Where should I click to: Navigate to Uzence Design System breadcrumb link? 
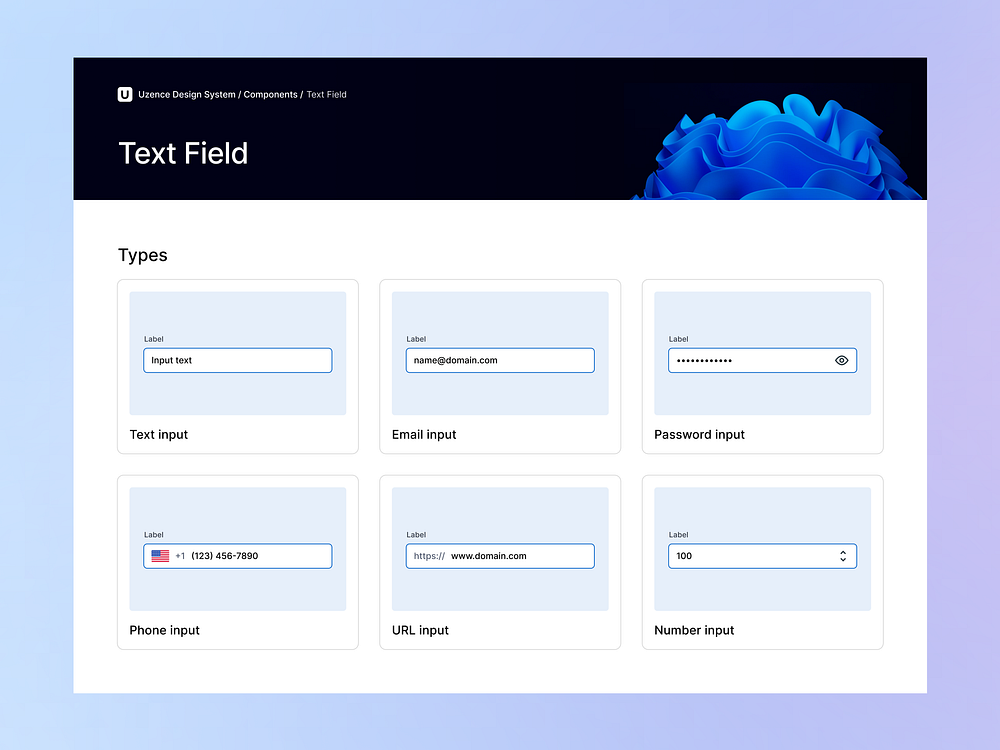pyautogui.click(x=185, y=94)
